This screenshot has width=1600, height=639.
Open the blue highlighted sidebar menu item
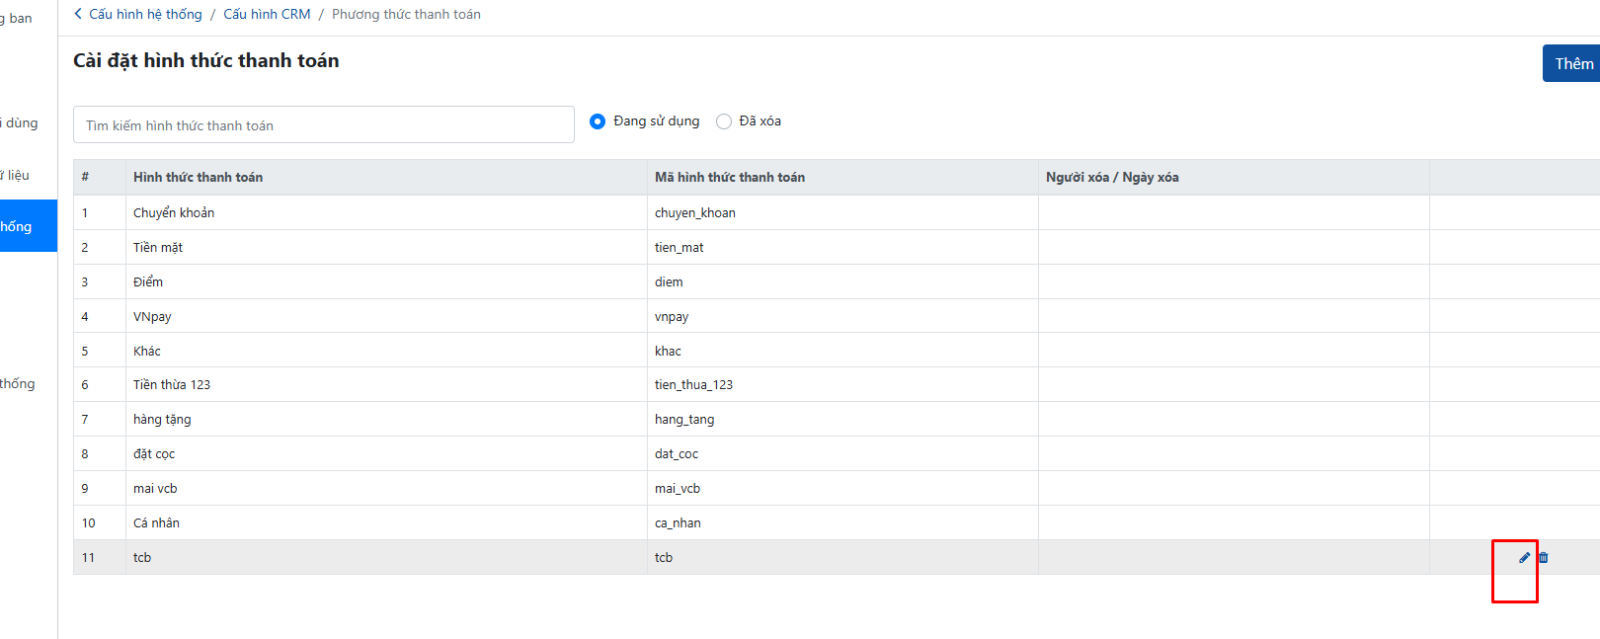[28, 226]
